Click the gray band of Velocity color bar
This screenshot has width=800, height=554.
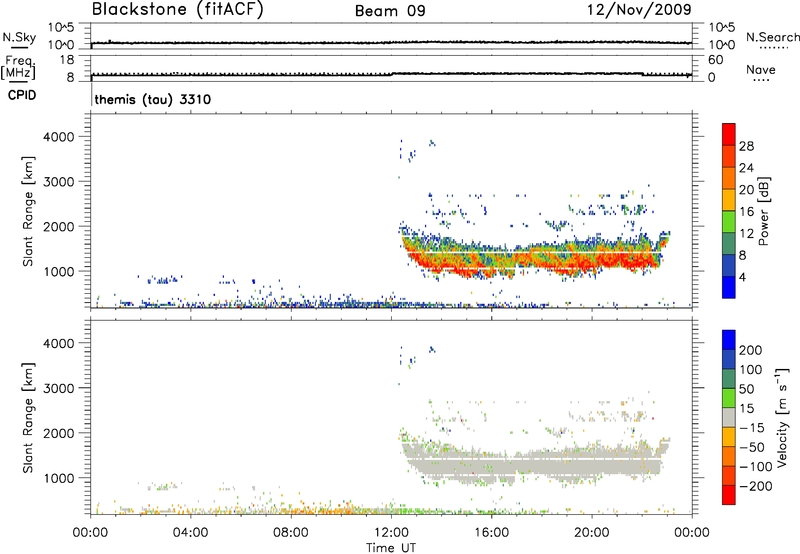click(729, 417)
